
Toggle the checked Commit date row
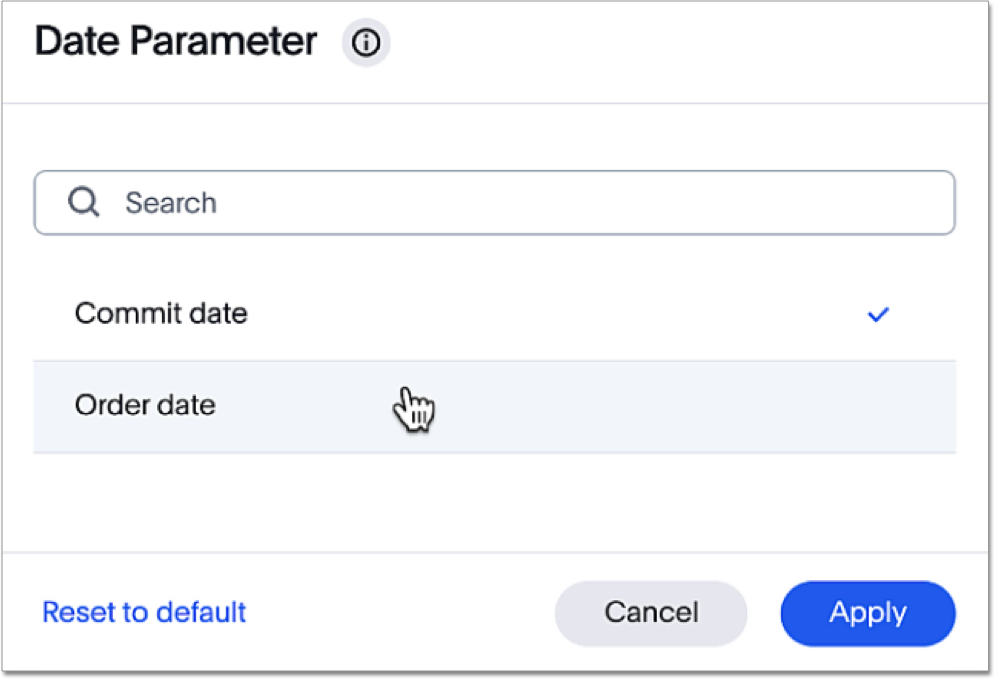coord(494,315)
